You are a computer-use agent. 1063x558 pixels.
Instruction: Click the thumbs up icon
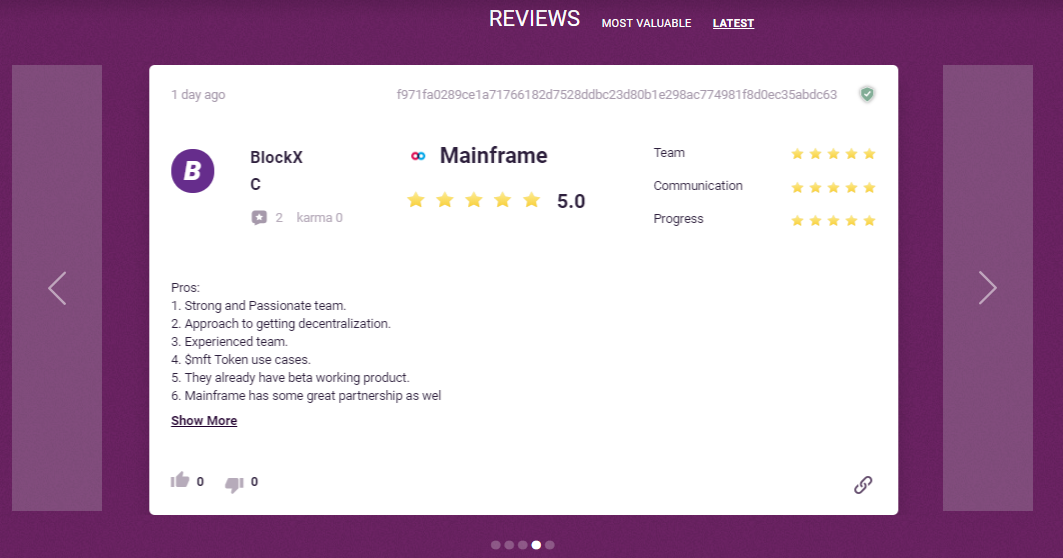(180, 481)
